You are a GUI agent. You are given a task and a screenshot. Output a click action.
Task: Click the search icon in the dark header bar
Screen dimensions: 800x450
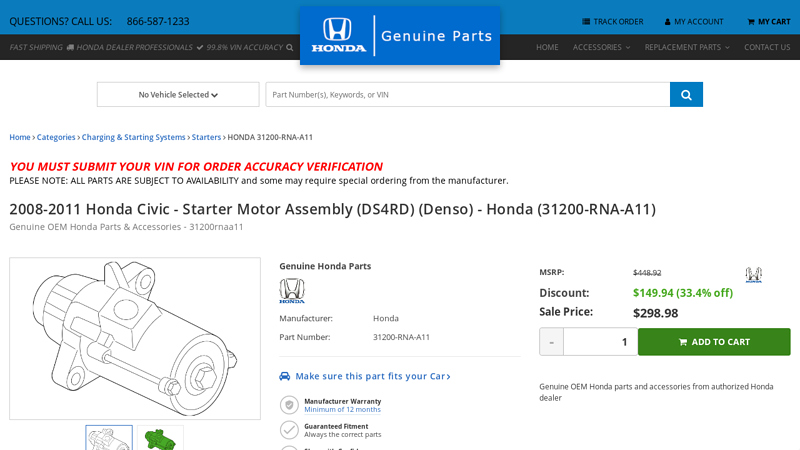[x=290, y=47]
